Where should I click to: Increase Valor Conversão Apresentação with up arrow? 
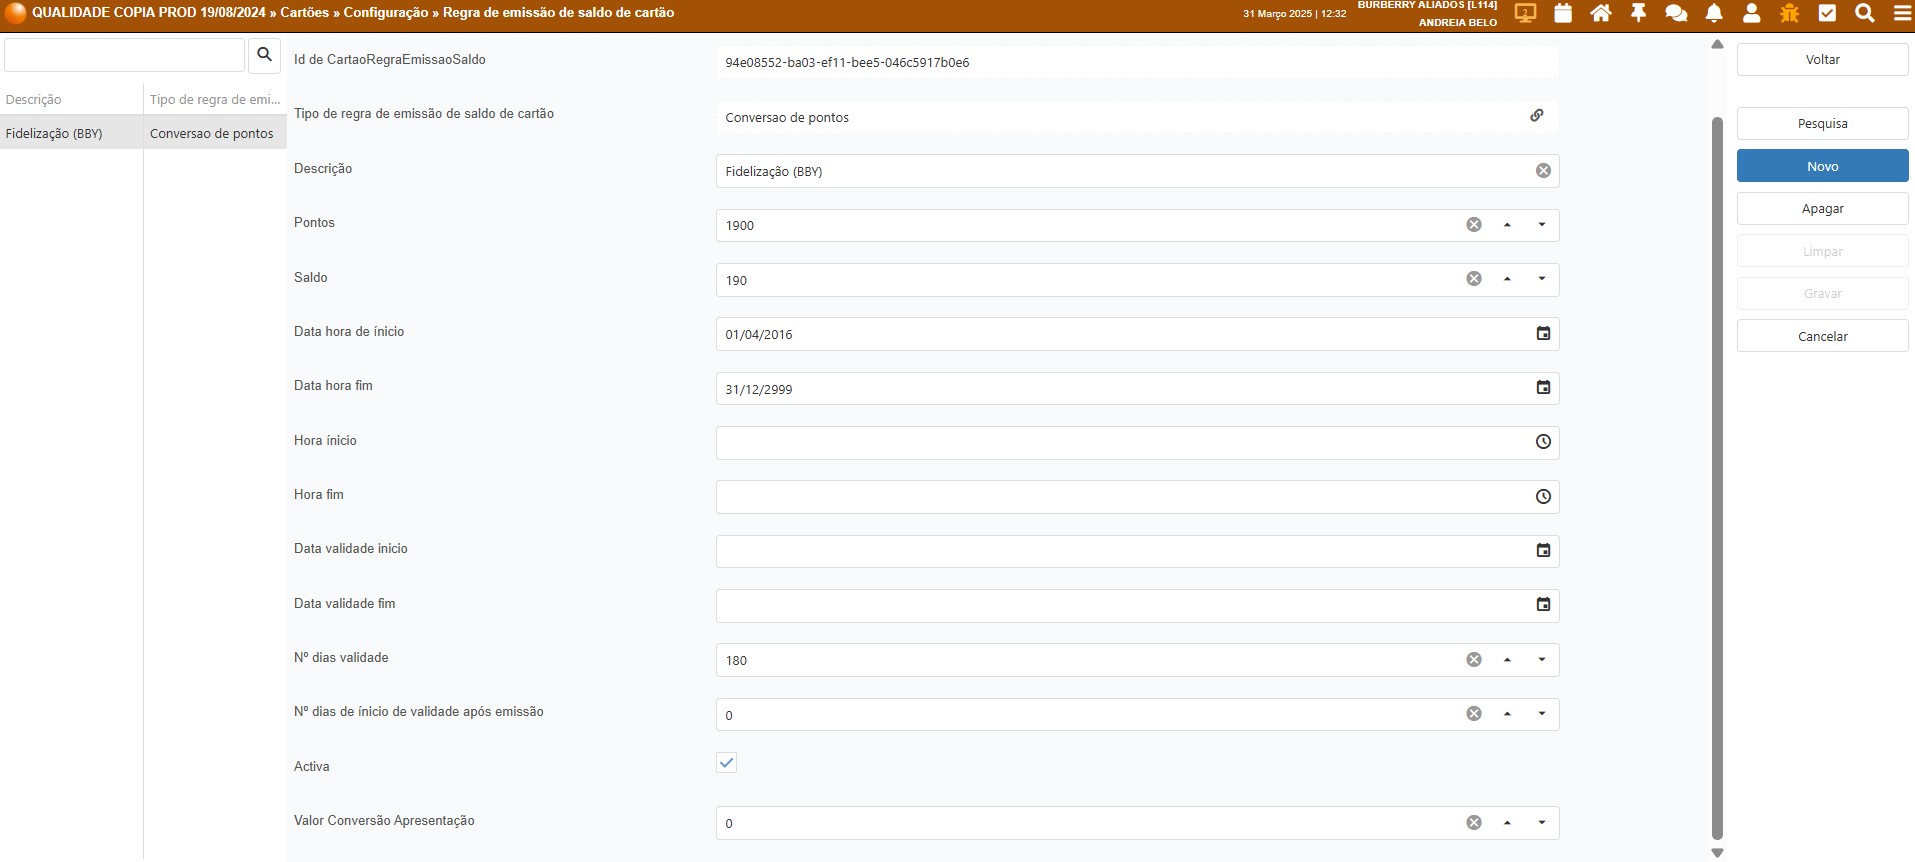[x=1507, y=823]
